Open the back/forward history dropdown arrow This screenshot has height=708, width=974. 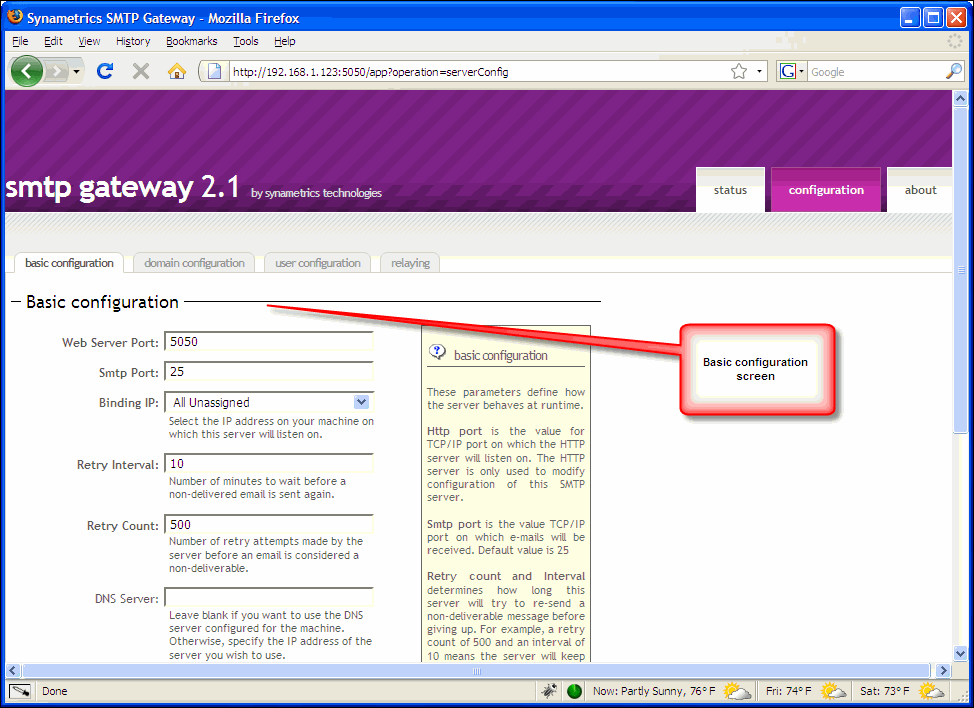(x=76, y=71)
